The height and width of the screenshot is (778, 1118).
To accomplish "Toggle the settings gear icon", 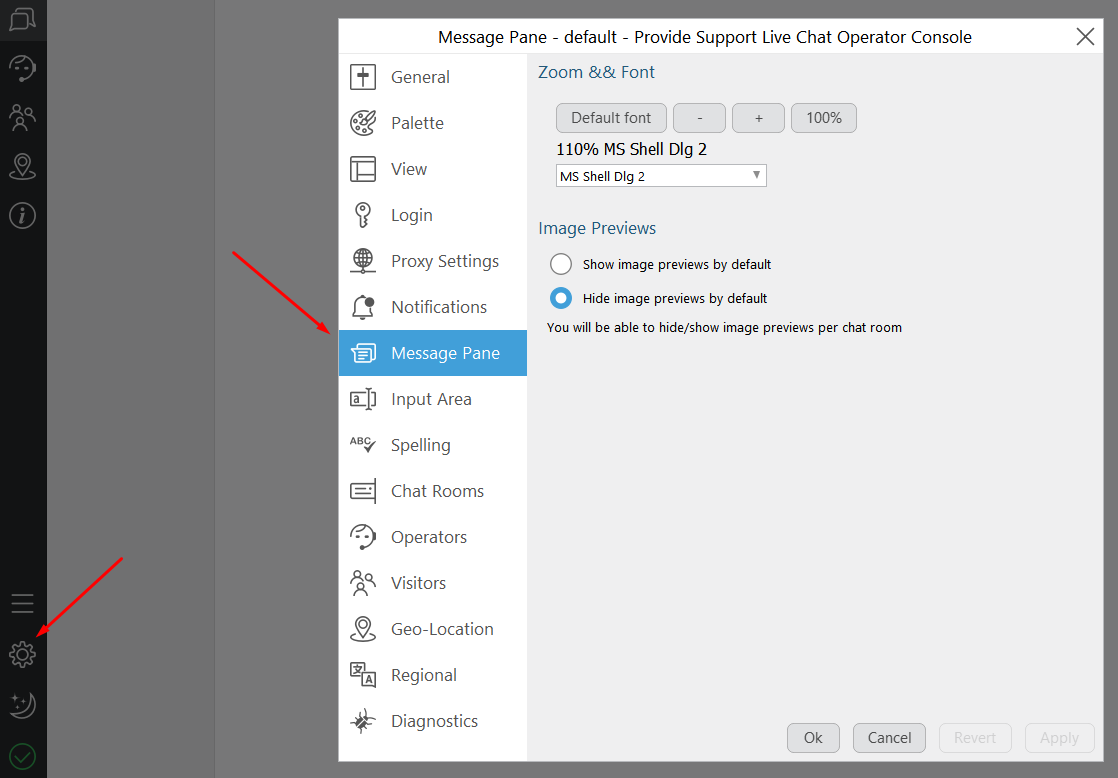I will (x=22, y=654).
